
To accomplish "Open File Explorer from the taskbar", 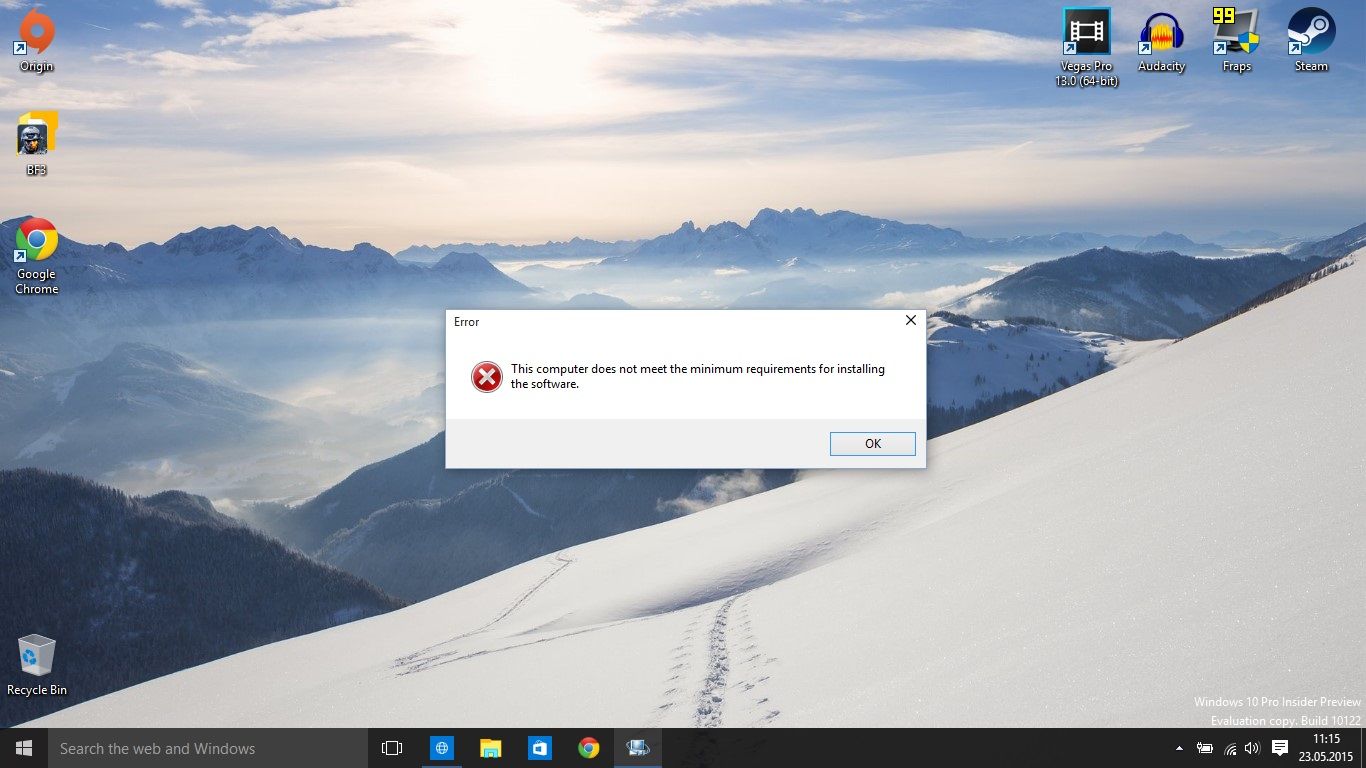I will [x=490, y=747].
